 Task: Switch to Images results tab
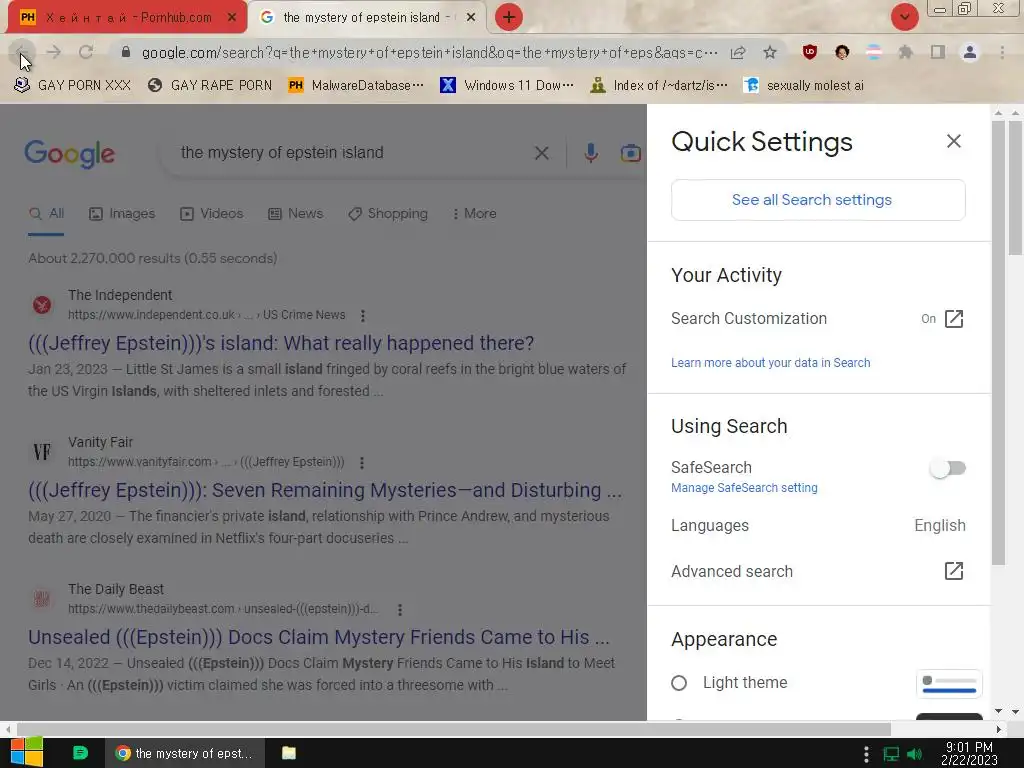coord(122,214)
